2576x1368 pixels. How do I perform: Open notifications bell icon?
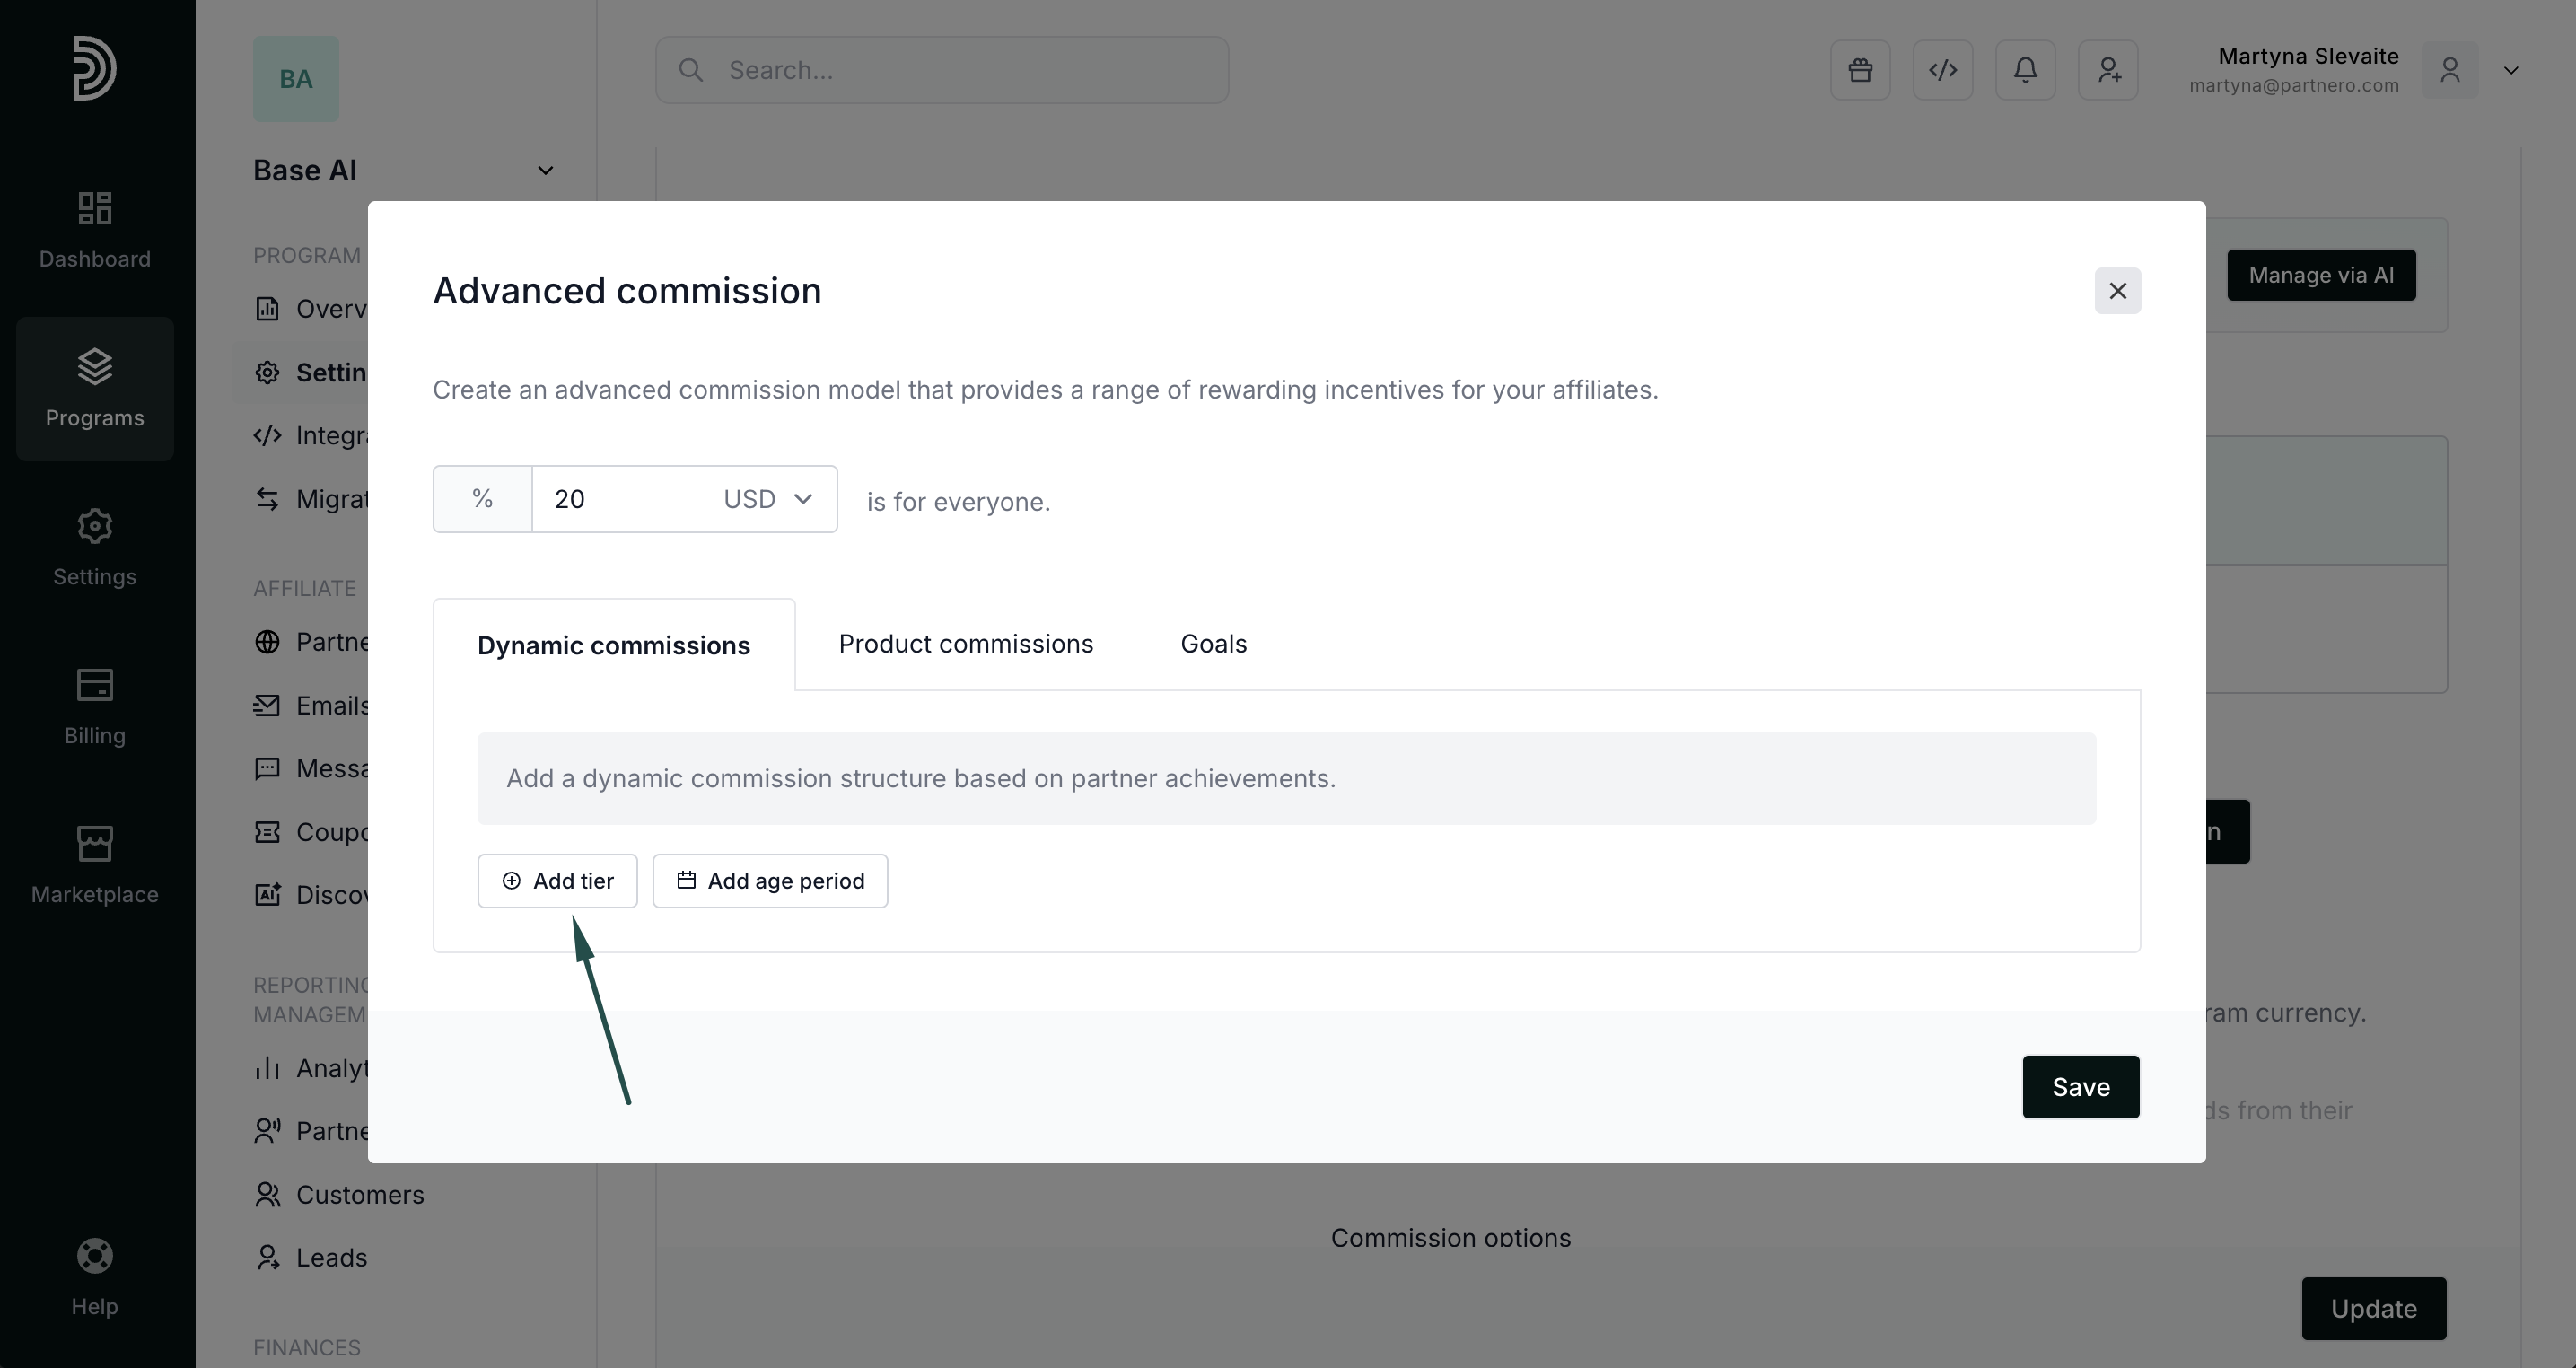pos(2025,70)
